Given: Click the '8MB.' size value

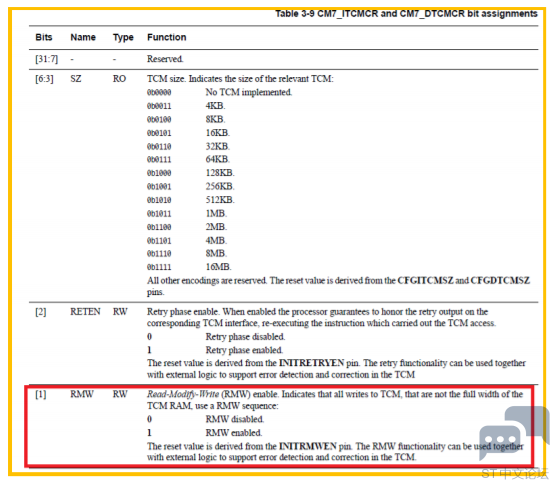Looking at the screenshot, I should 216,253.
